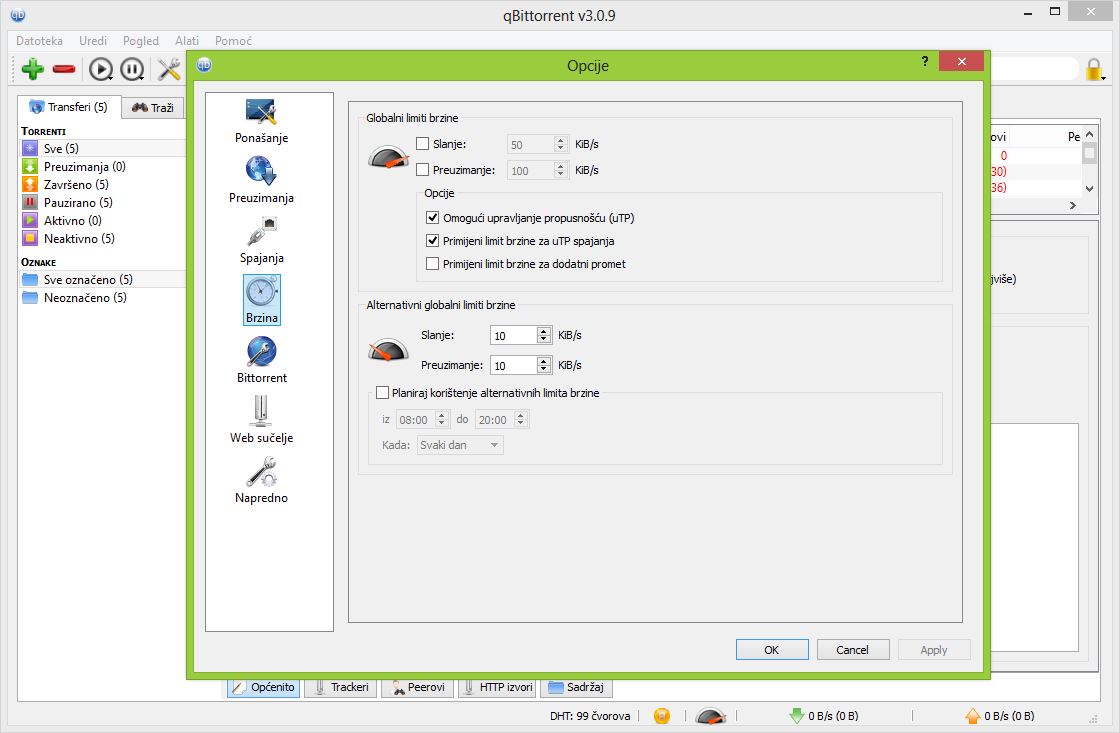Resume torrents with the play toolbar icon
Screen dimensions: 1120x733
pos(101,69)
